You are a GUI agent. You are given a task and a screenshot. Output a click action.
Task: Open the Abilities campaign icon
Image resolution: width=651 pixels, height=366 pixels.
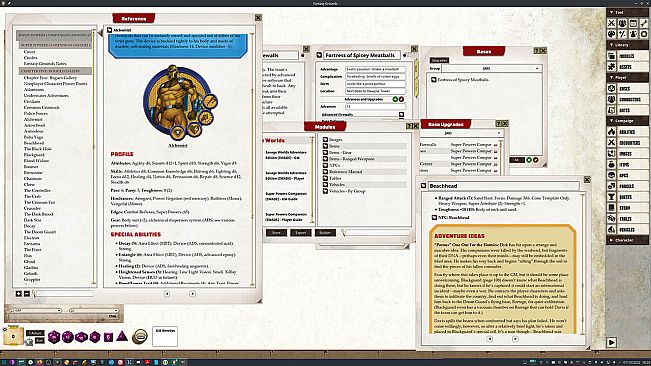[x=612, y=132]
